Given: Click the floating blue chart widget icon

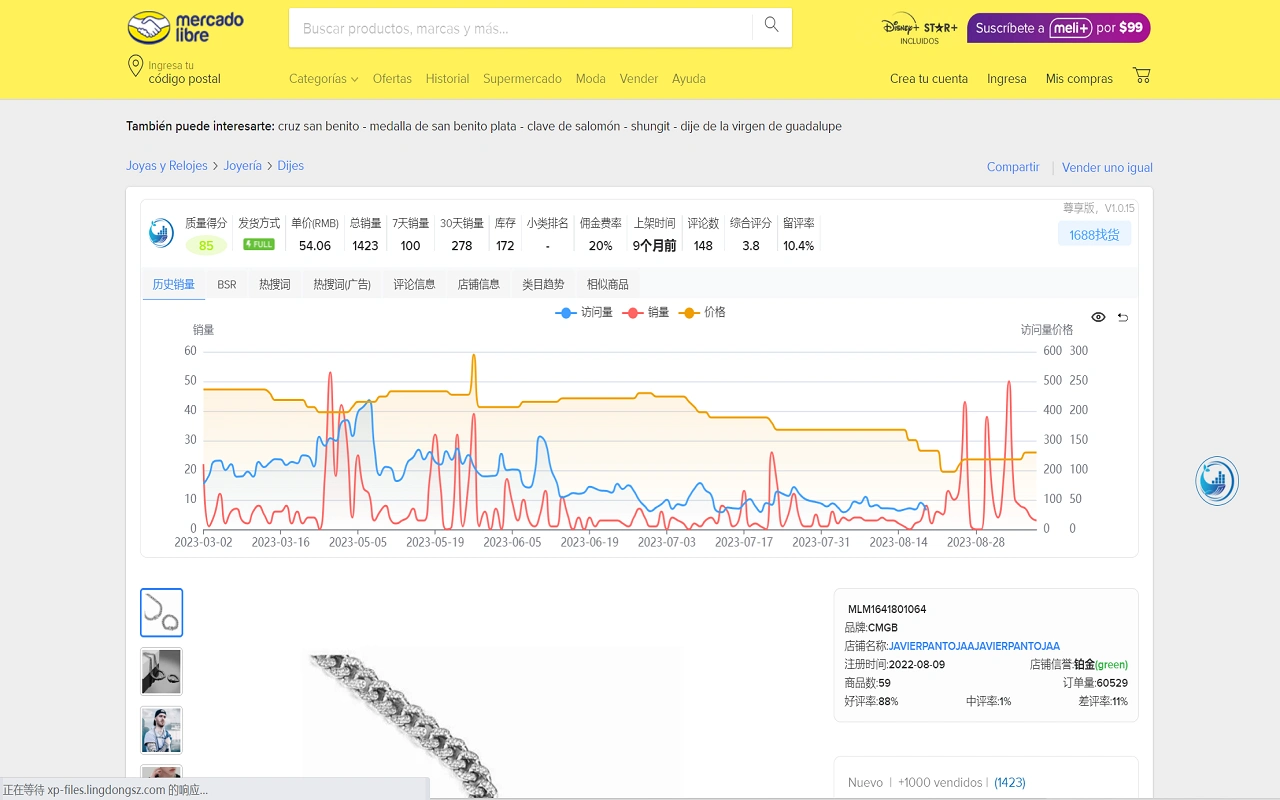Looking at the screenshot, I should coord(1217,481).
